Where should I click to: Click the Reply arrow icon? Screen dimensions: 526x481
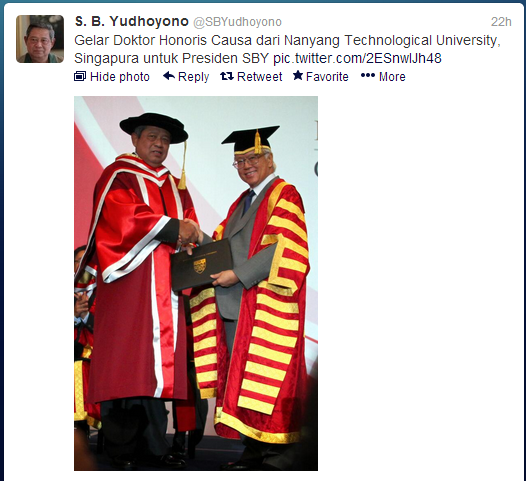(x=169, y=76)
